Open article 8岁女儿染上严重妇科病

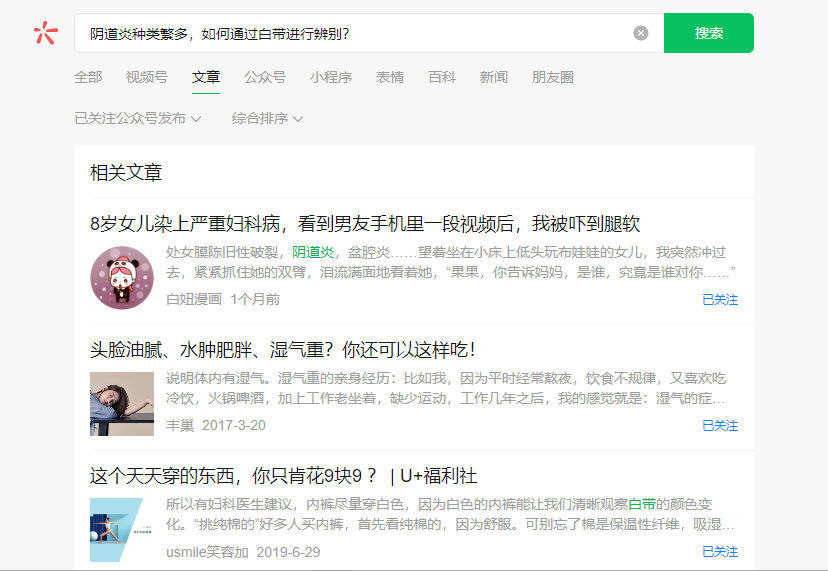365,223
